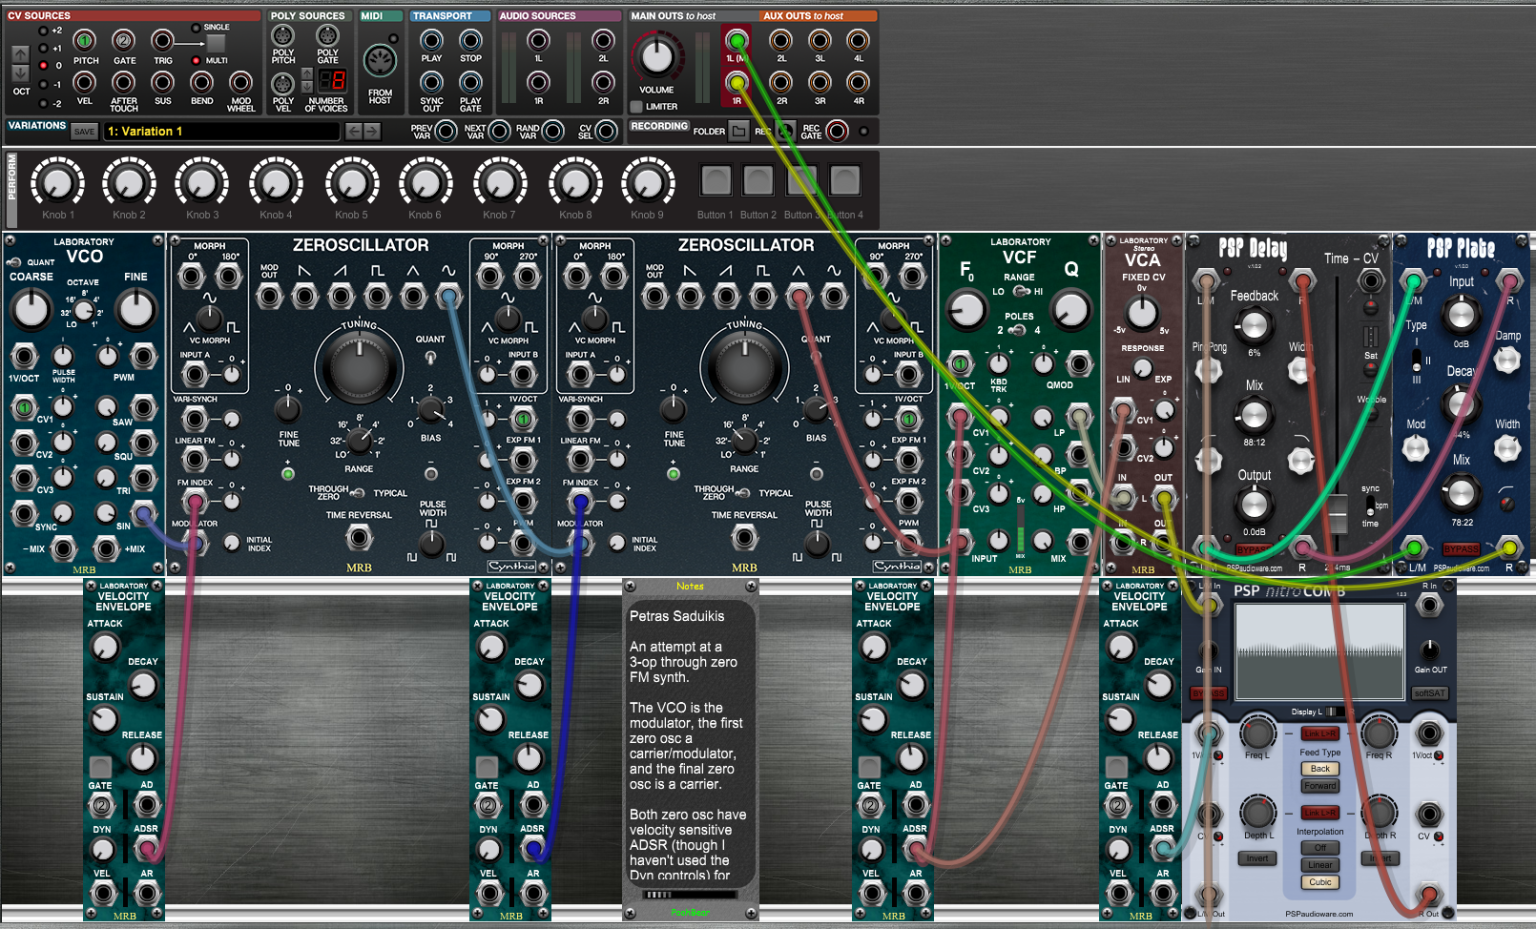Screen dimensions: 1536x929
Task: Toggle BYPASS on PSP Plate
Action: 1461,549
